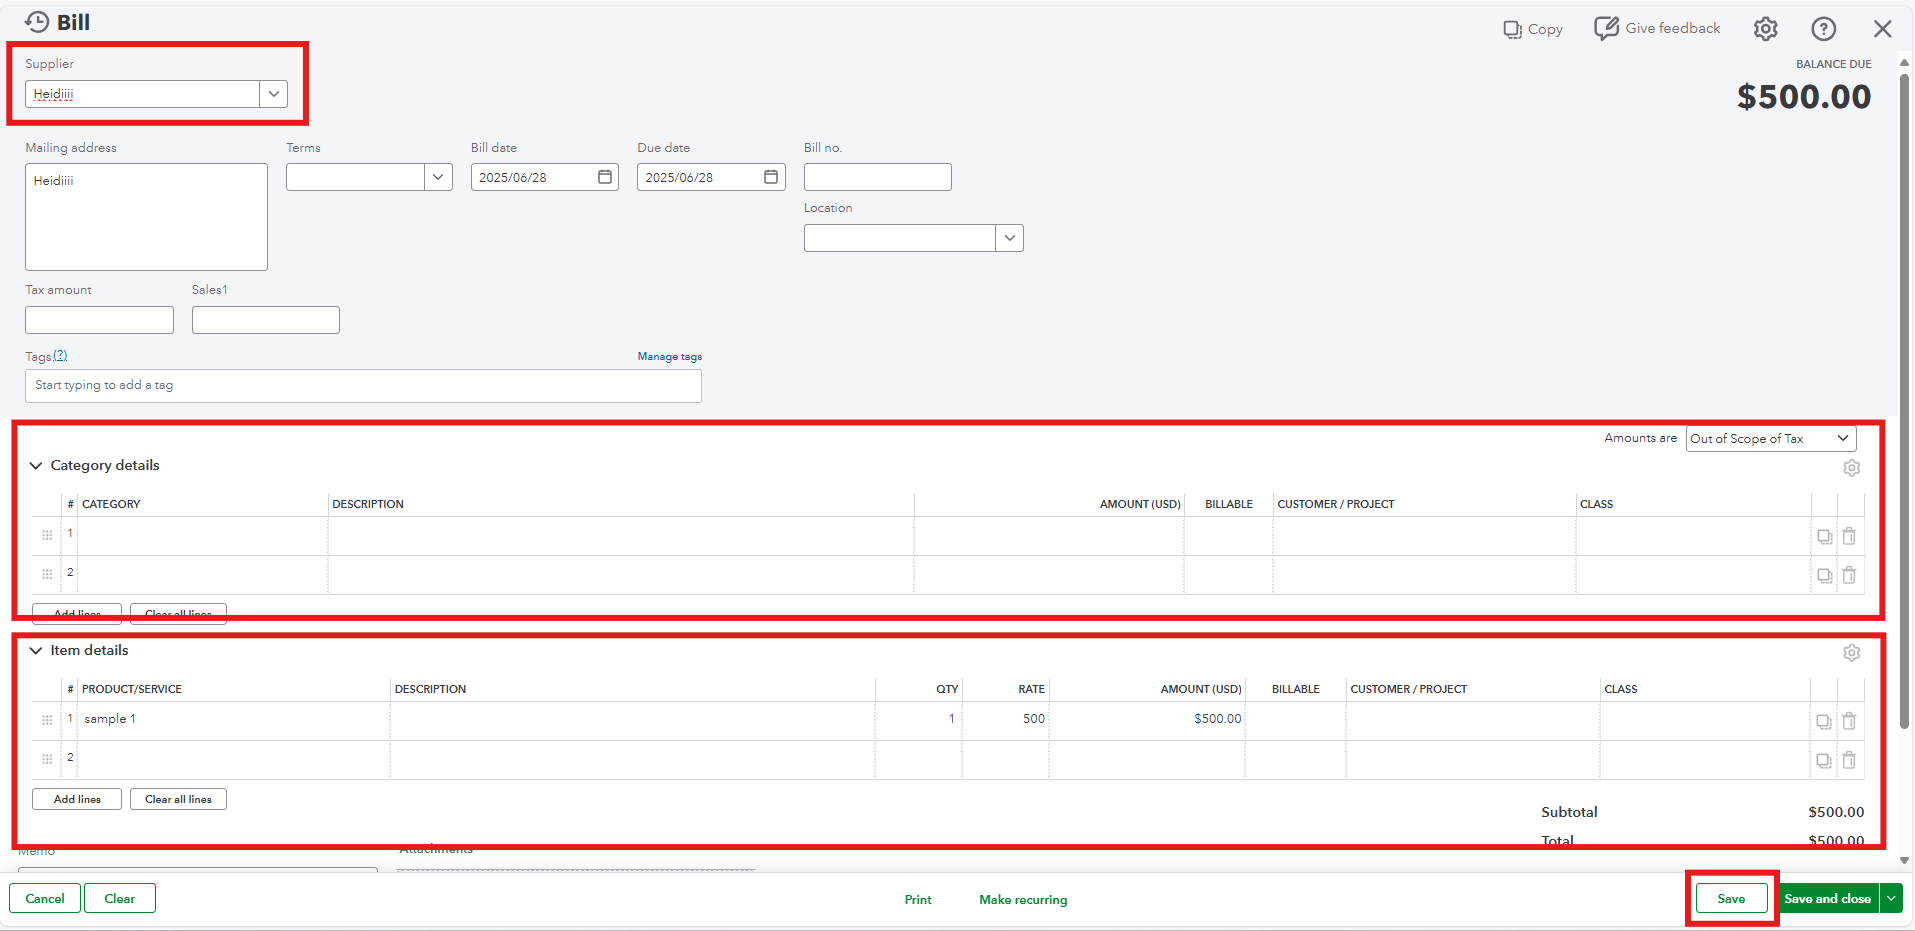Click the Manage tags link
This screenshot has width=1915, height=931.
(669, 357)
